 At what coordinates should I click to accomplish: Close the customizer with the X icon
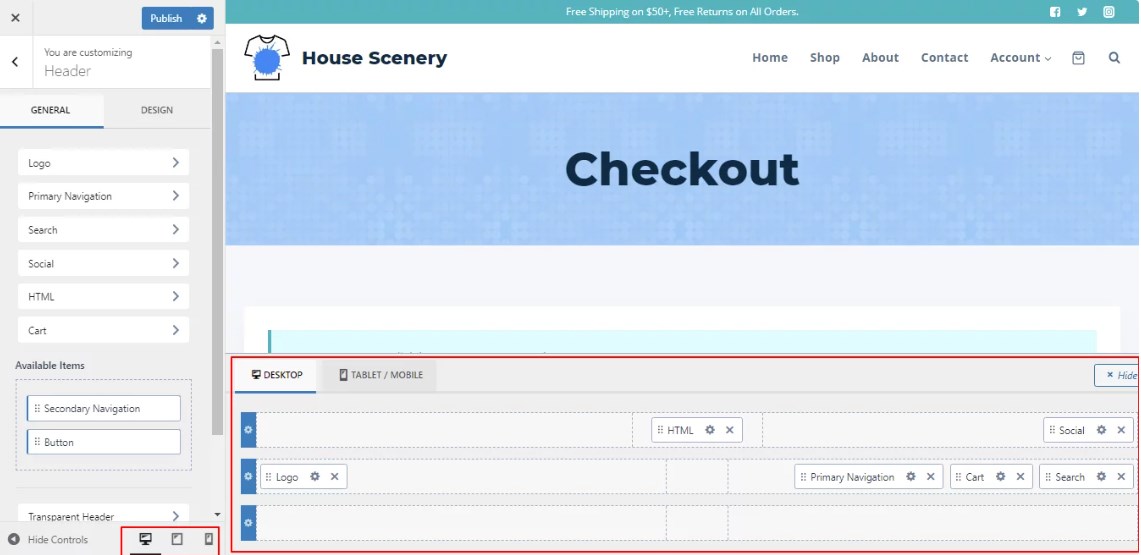pyautogui.click(x=15, y=18)
